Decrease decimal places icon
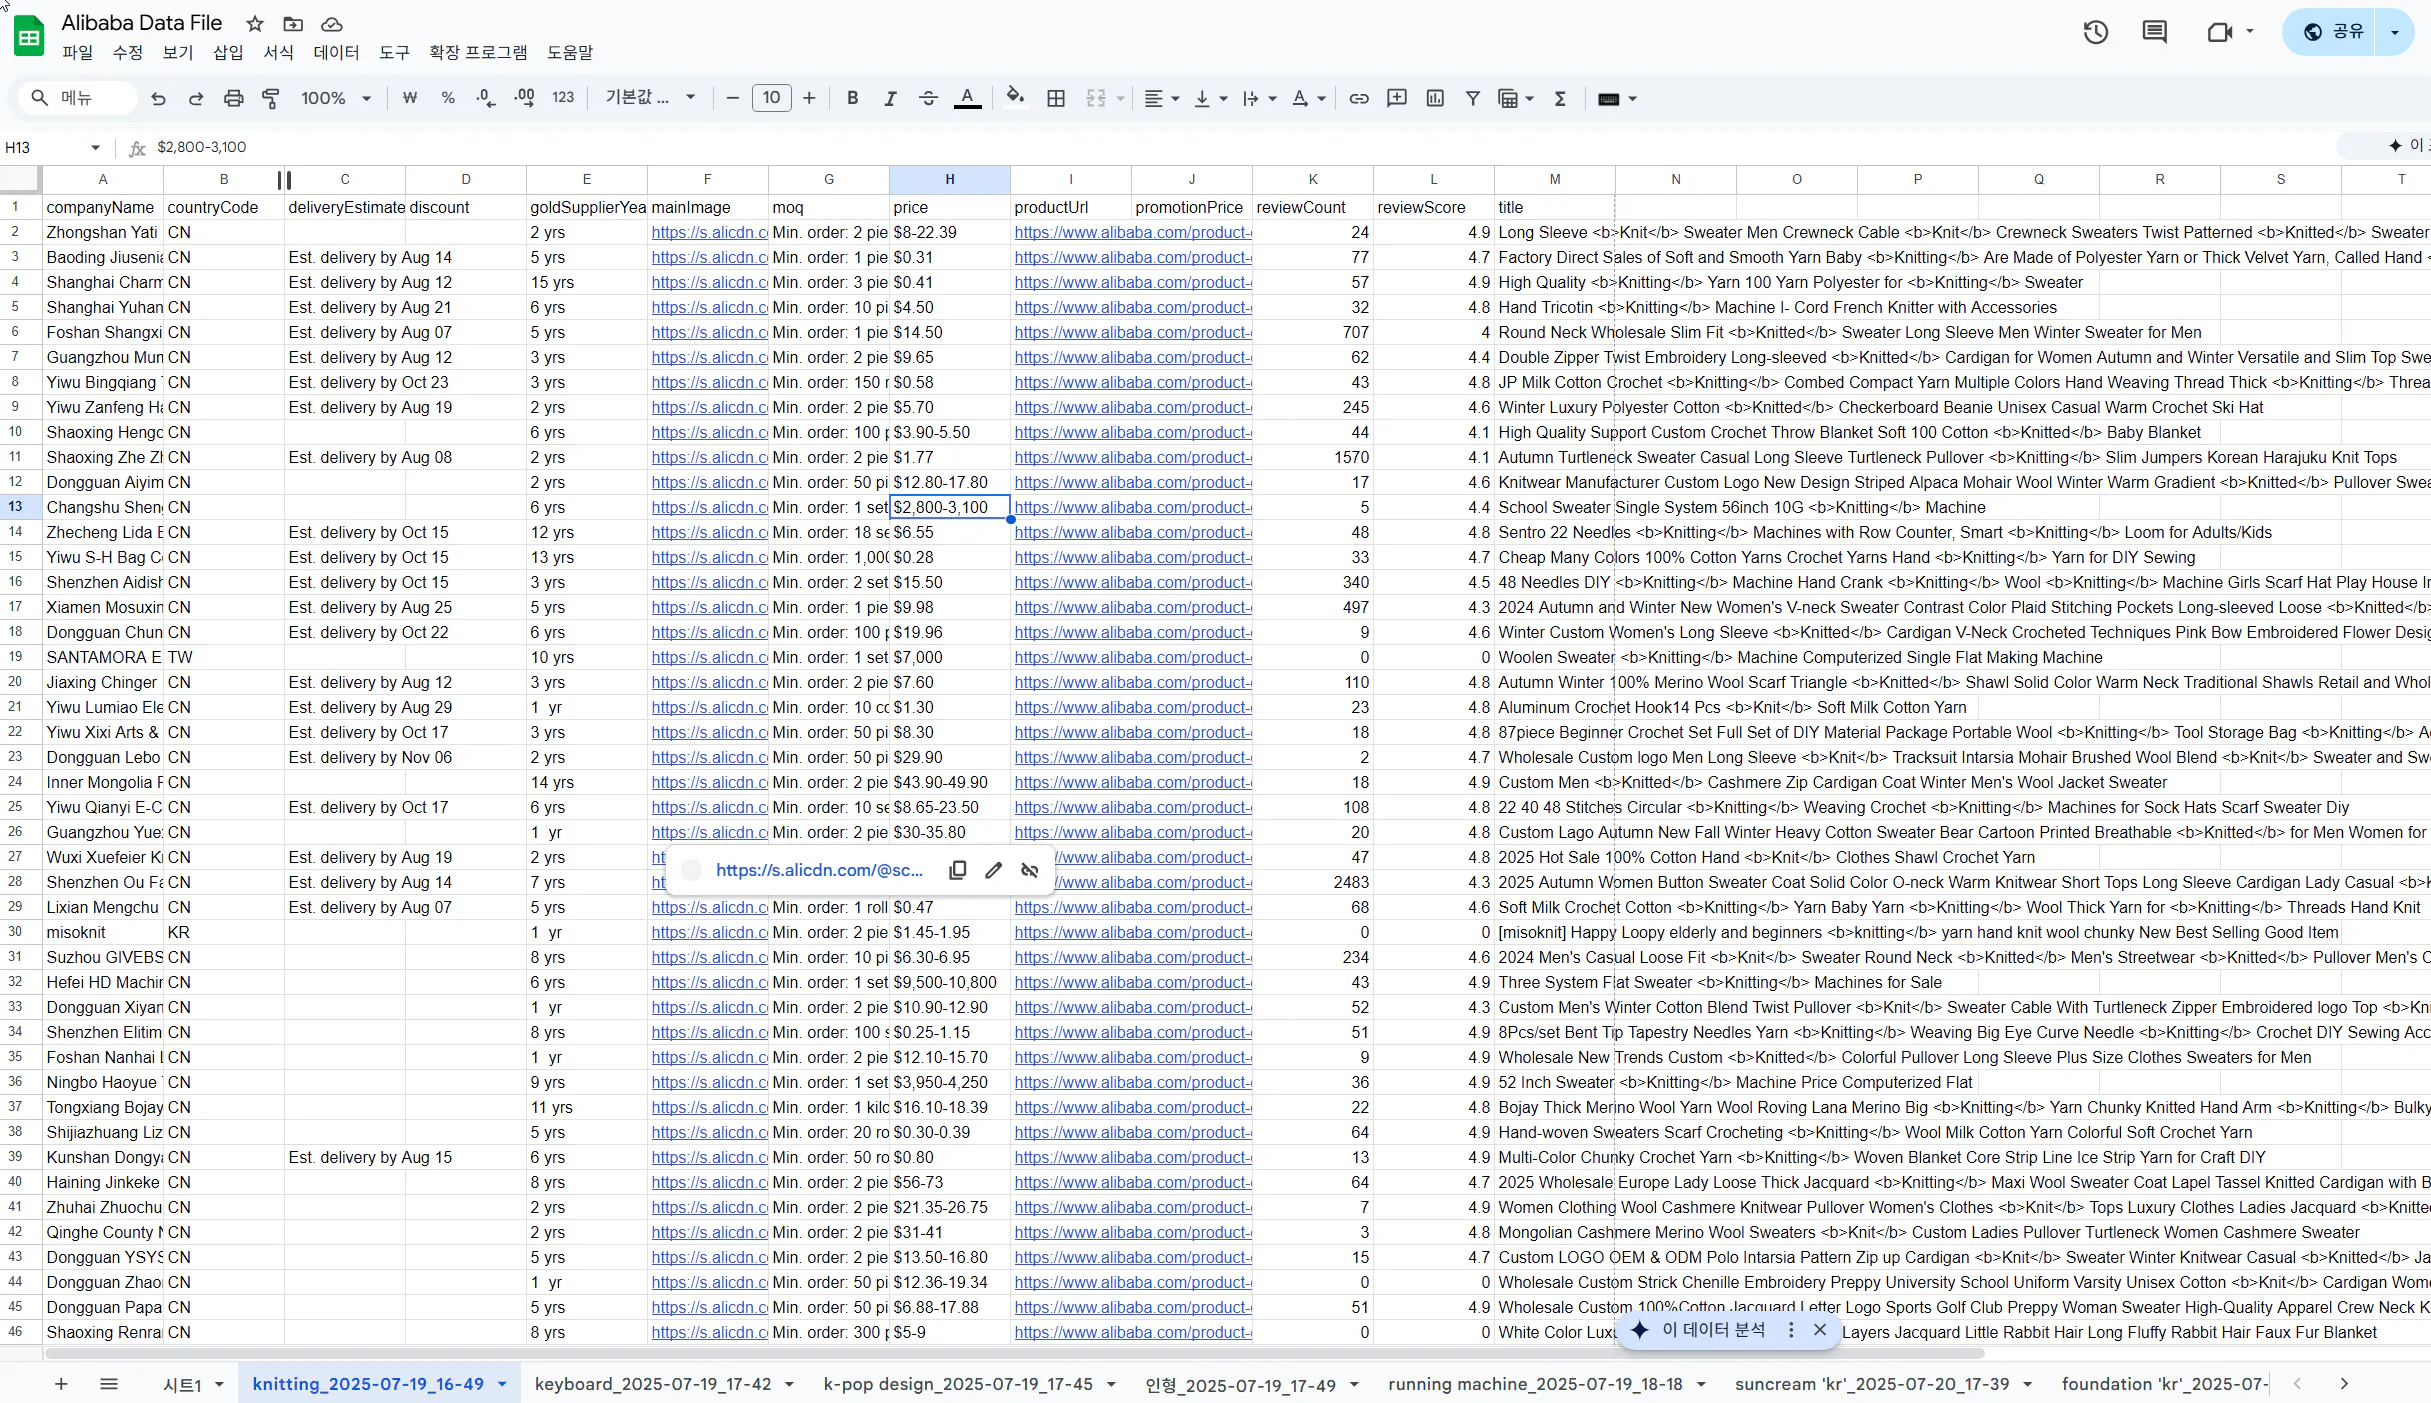 [486, 98]
